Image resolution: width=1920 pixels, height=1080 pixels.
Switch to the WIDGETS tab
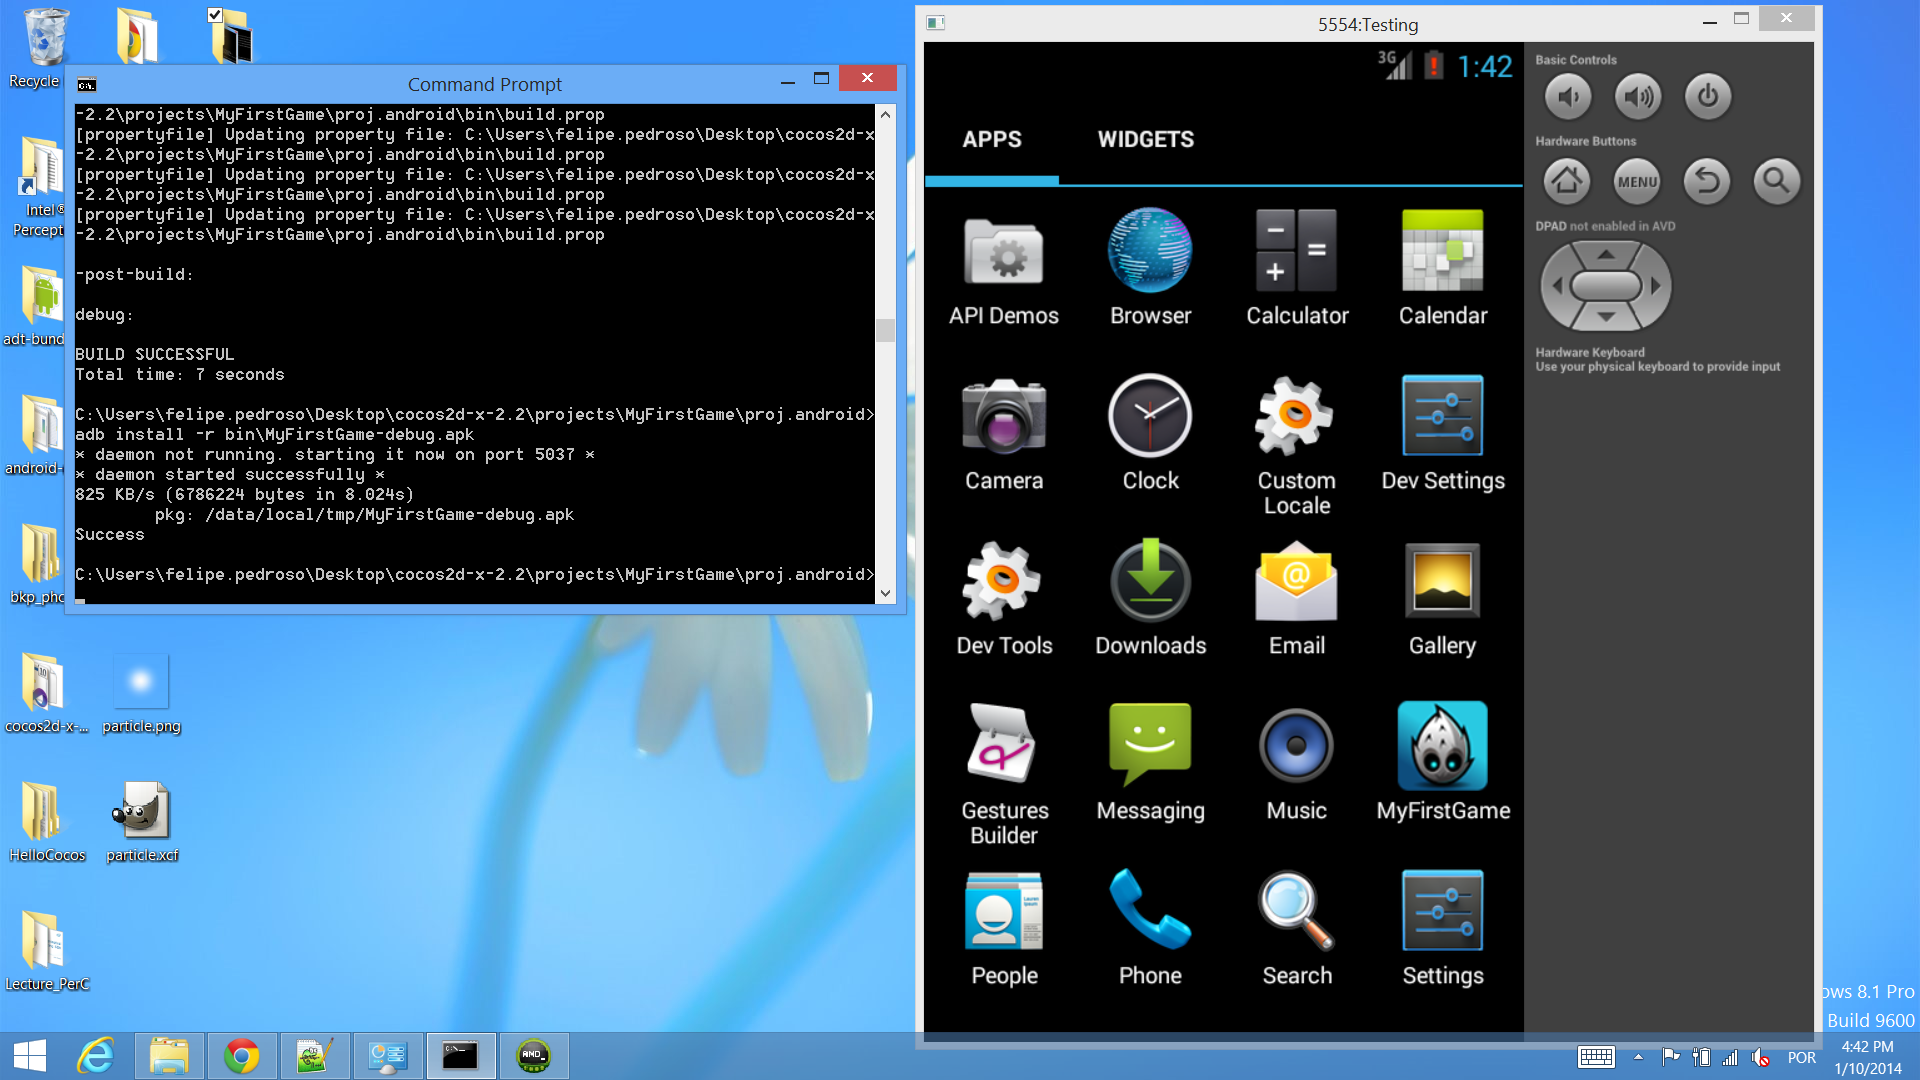[x=1145, y=140]
